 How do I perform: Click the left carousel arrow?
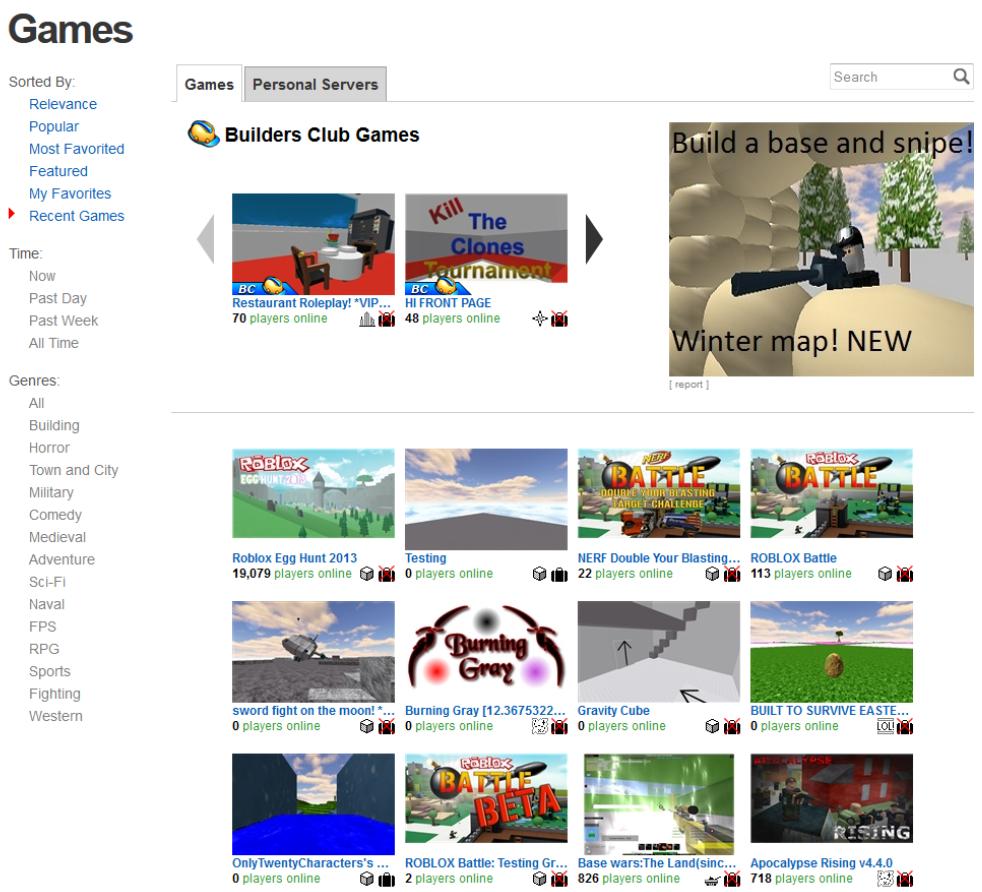click(205, 239)
